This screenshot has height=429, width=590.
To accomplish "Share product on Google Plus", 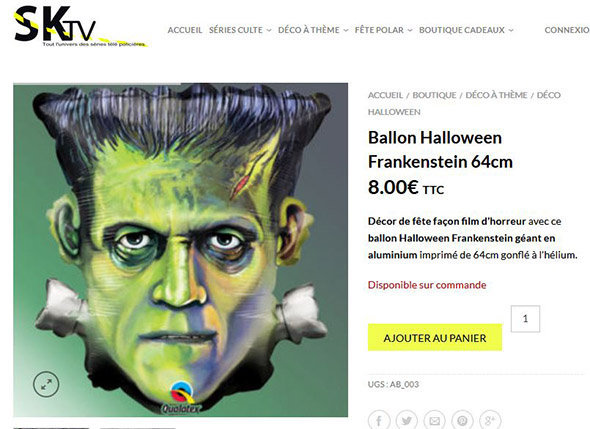I will tap(490, 420).
